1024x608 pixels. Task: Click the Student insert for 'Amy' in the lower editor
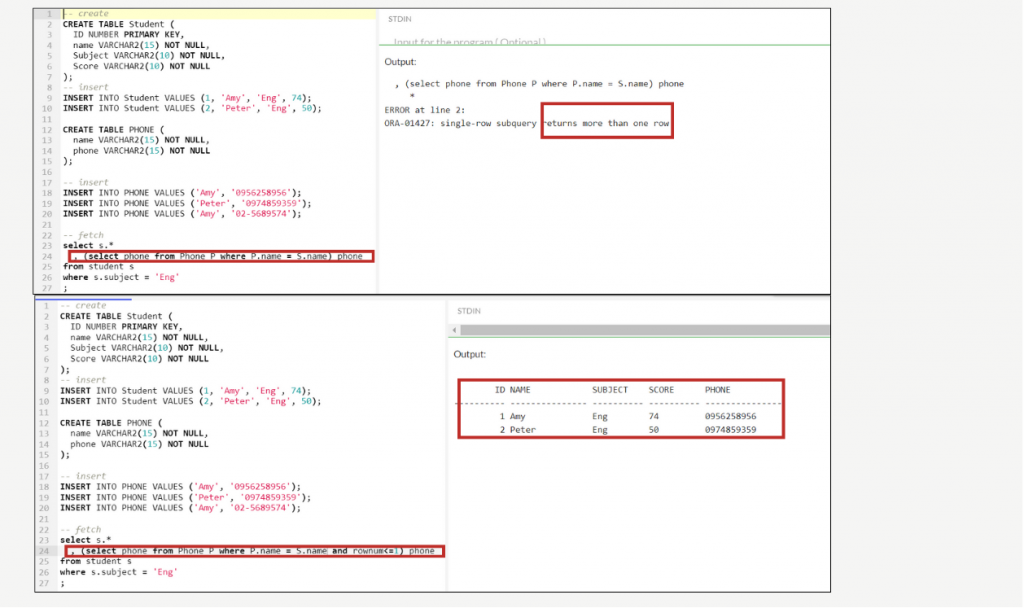click(185, 391)
